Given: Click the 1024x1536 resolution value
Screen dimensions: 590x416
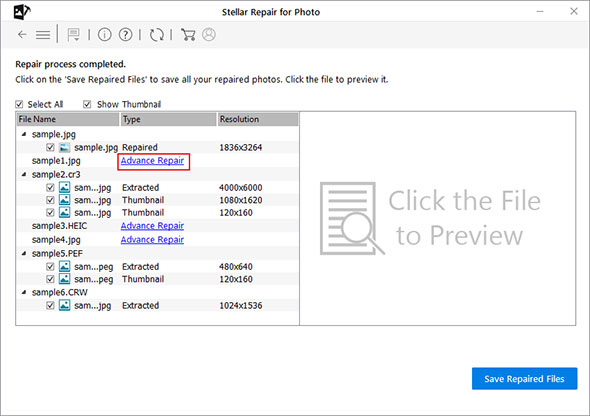Looking at the screenshot, I should pos(241,305).
